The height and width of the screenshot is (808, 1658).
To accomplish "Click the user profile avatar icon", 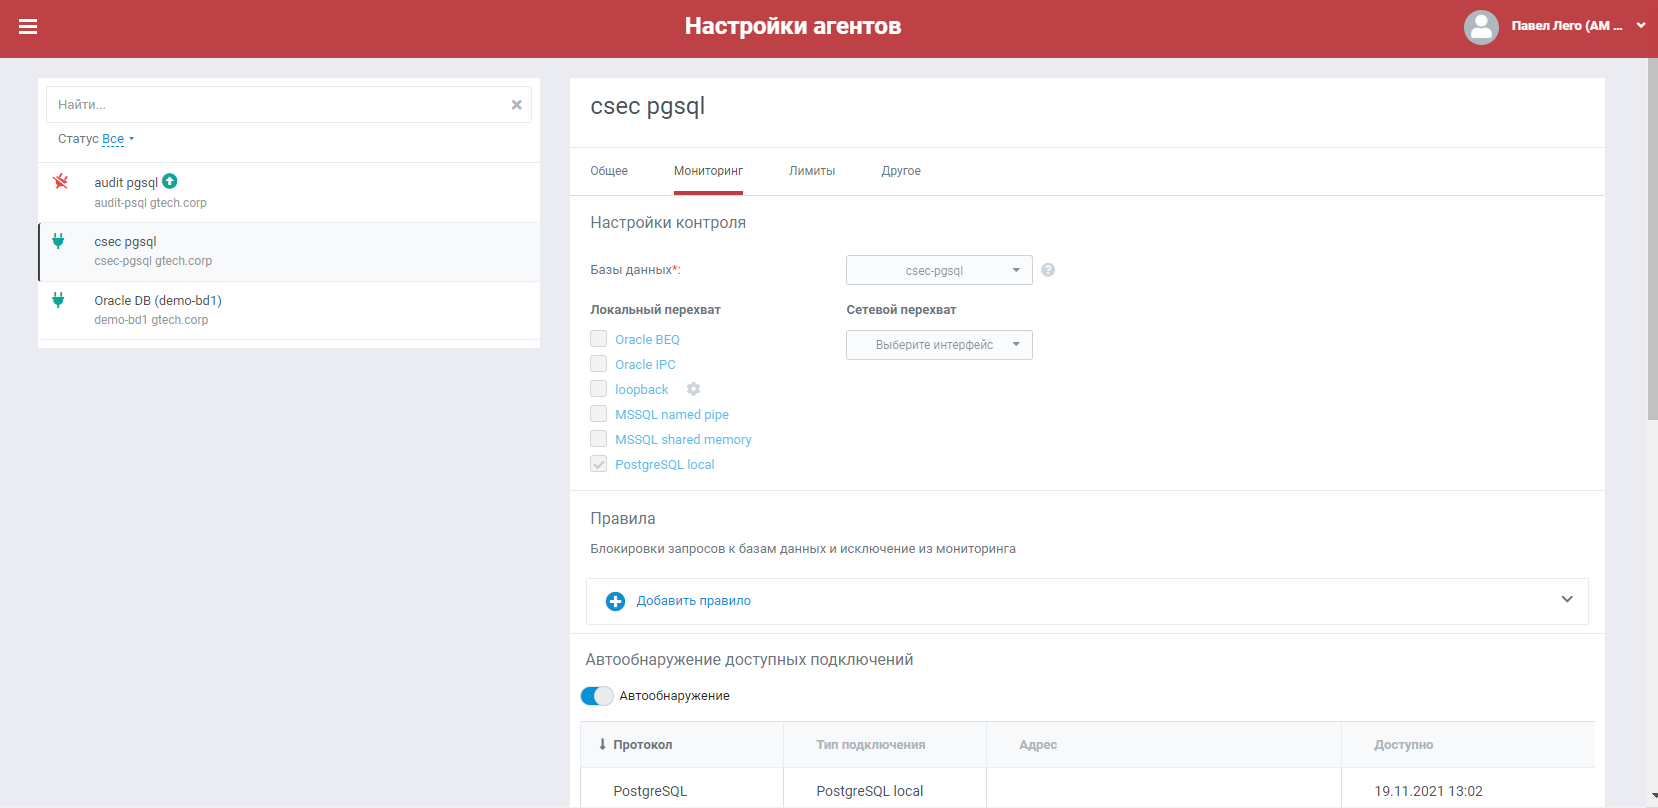I will 1480,27.
